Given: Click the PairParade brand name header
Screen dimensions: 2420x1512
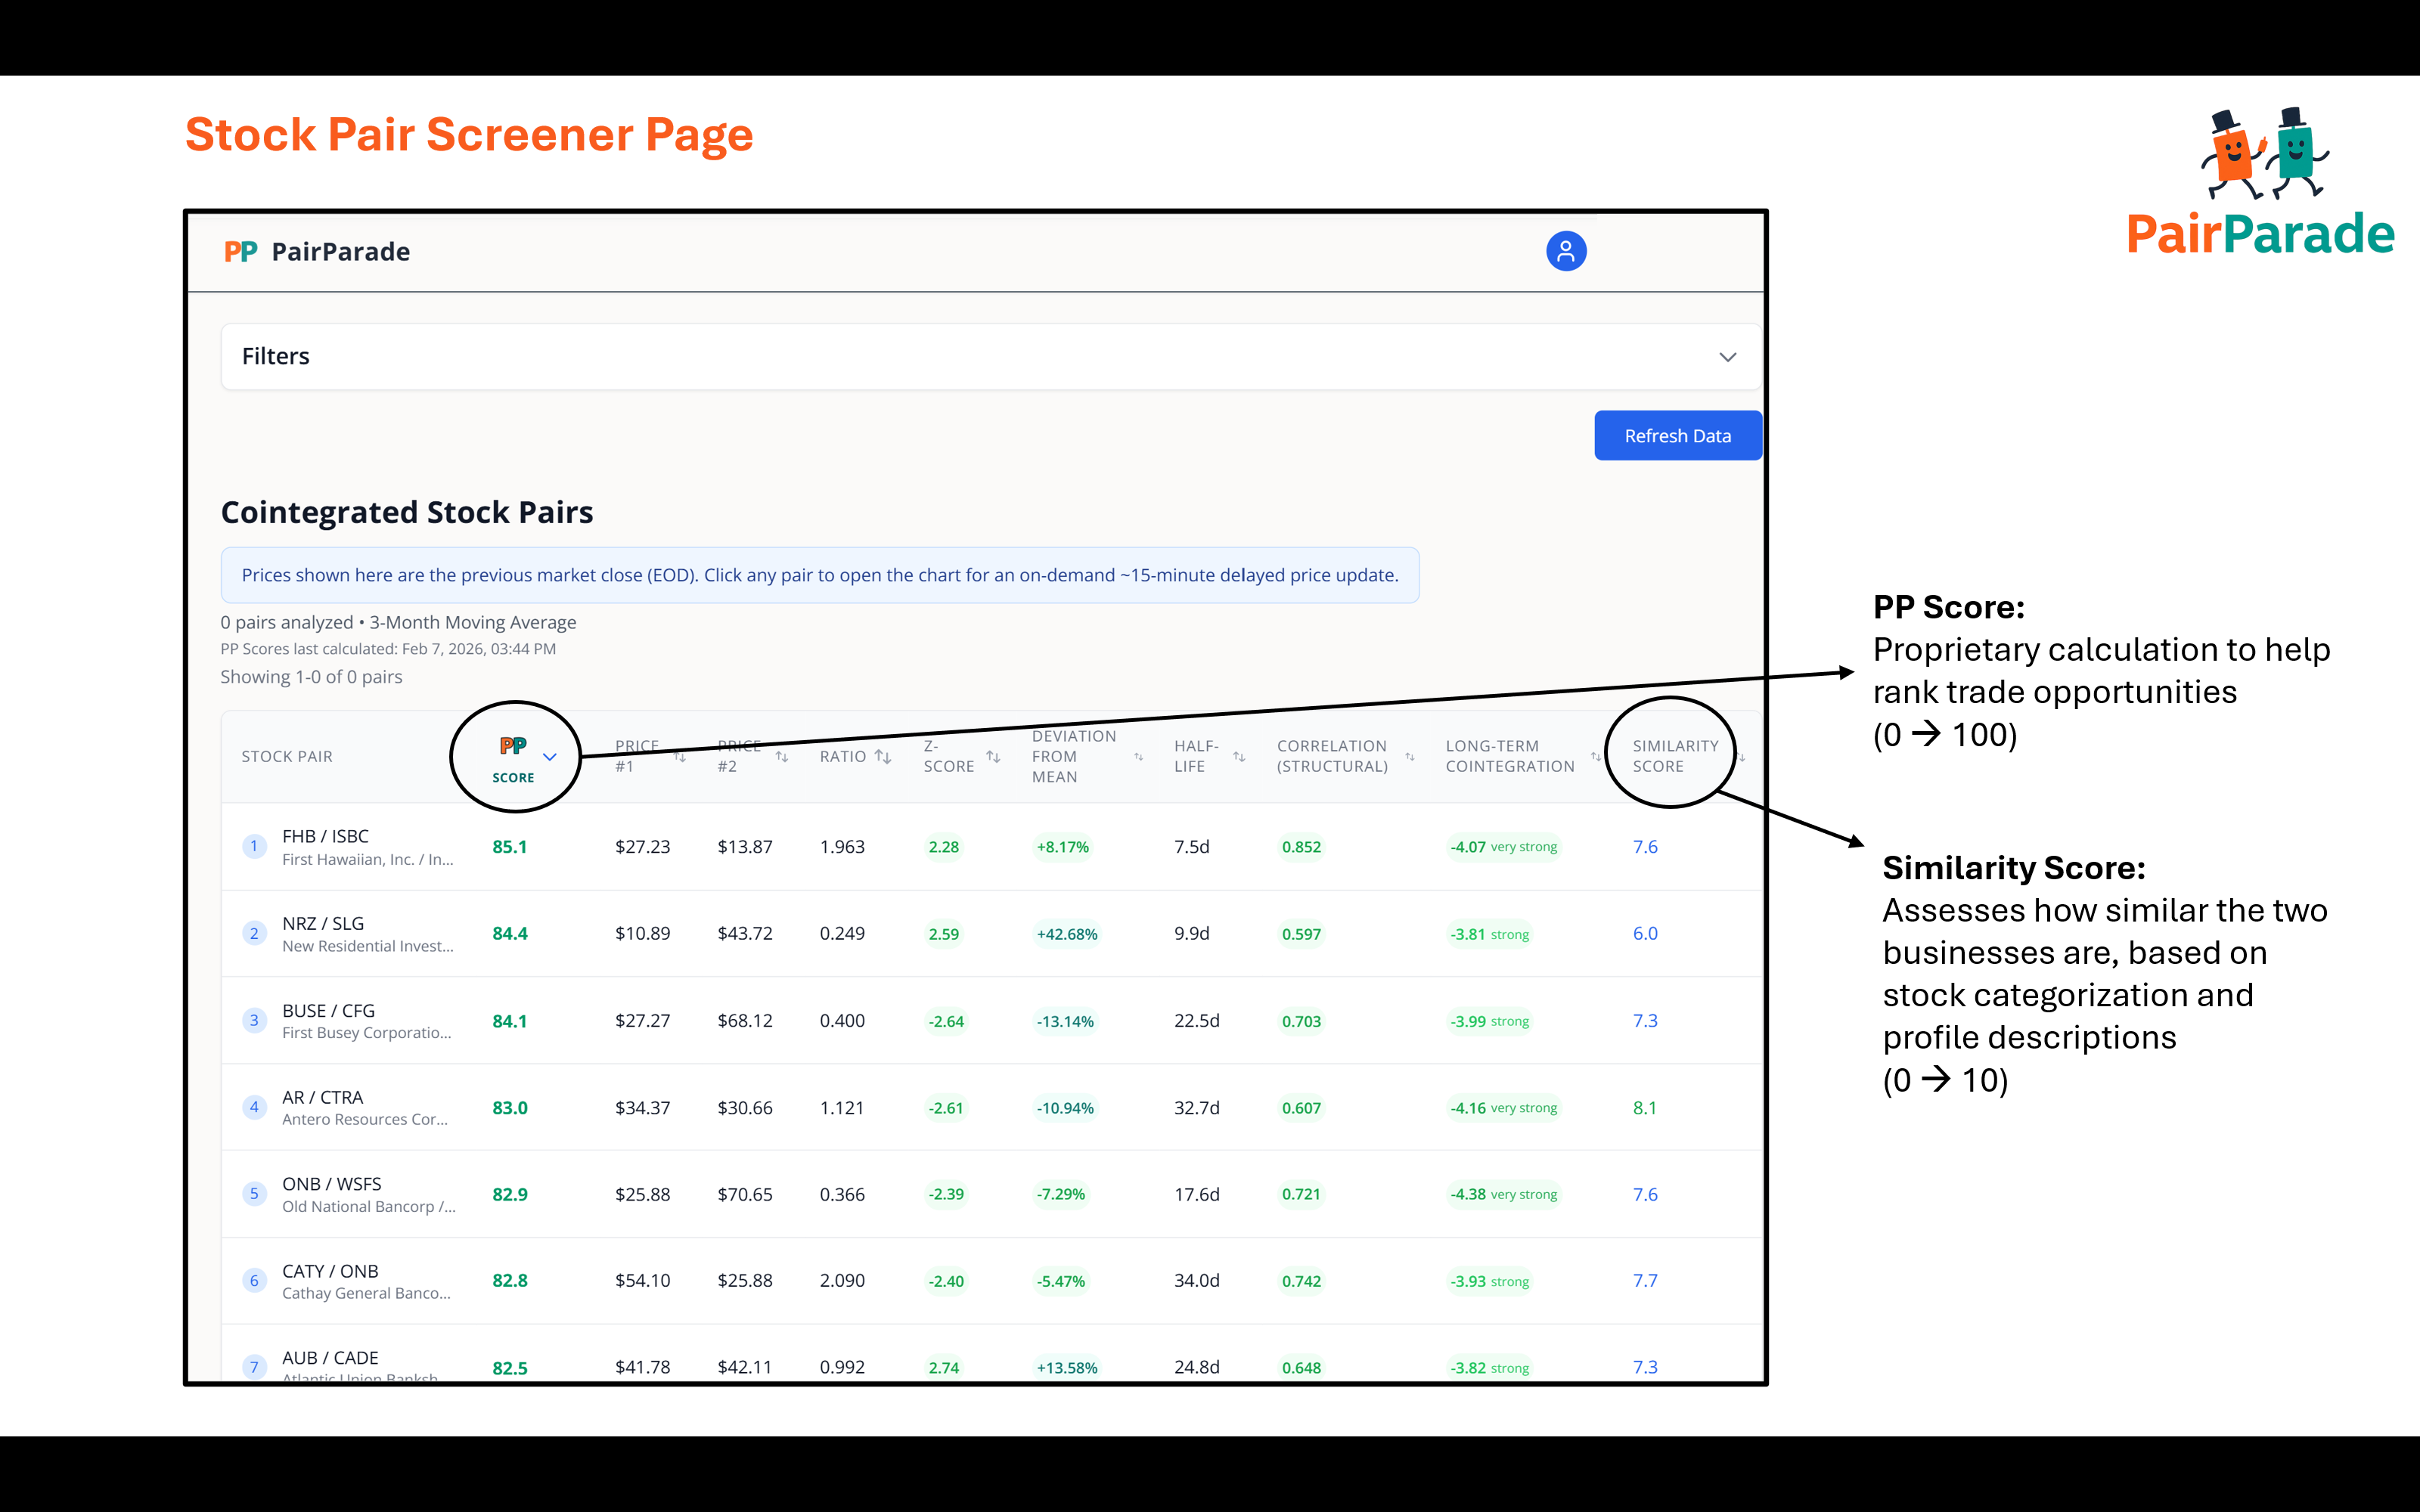Looking at the screenshot, I should pyautogui.click(x=340, y=252).
